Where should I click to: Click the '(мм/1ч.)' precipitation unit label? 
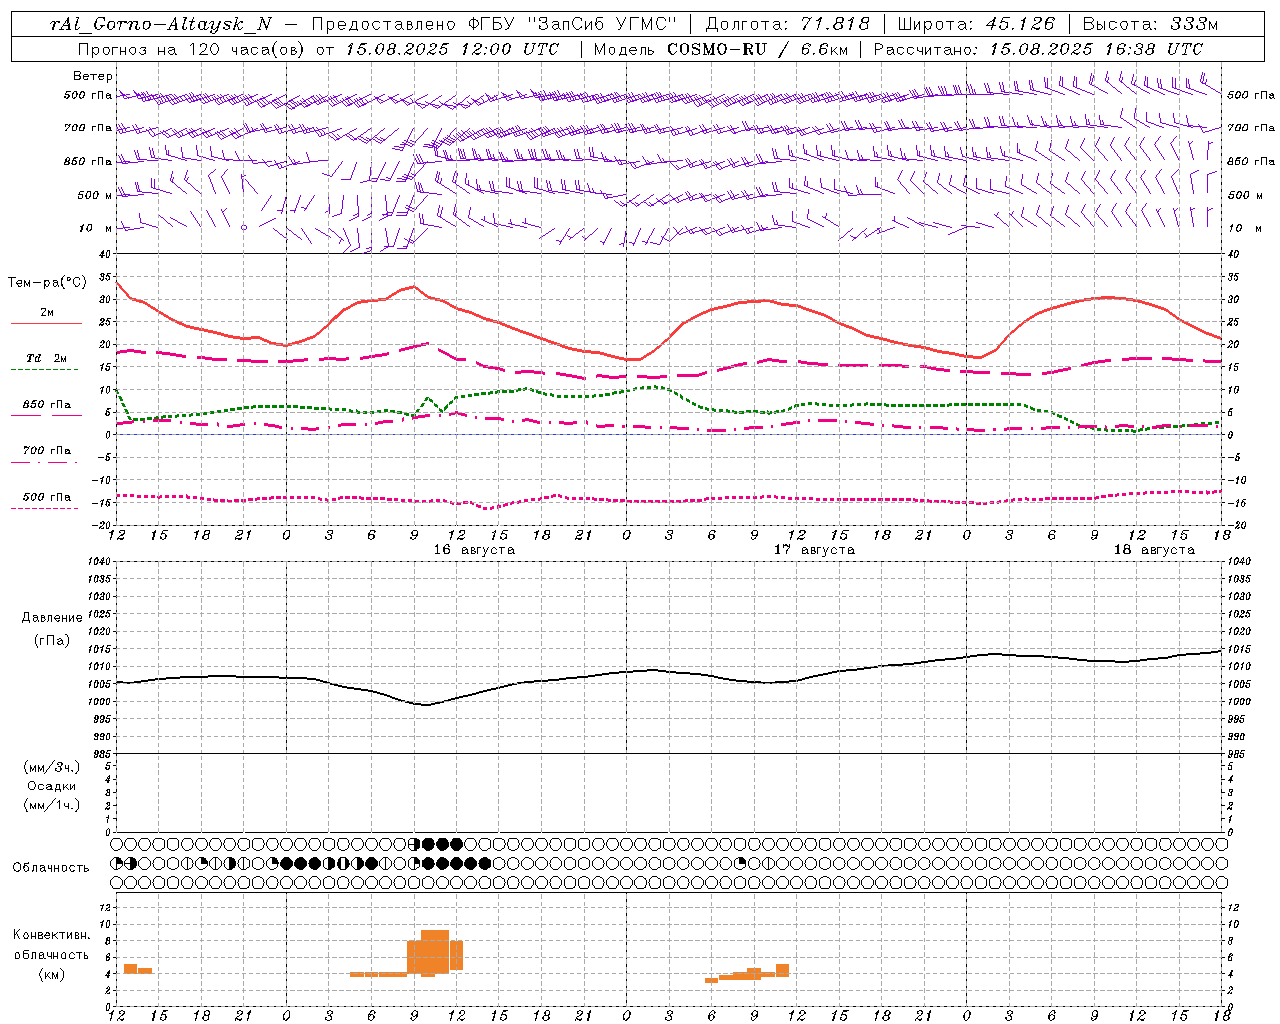[x=52, y=805]
